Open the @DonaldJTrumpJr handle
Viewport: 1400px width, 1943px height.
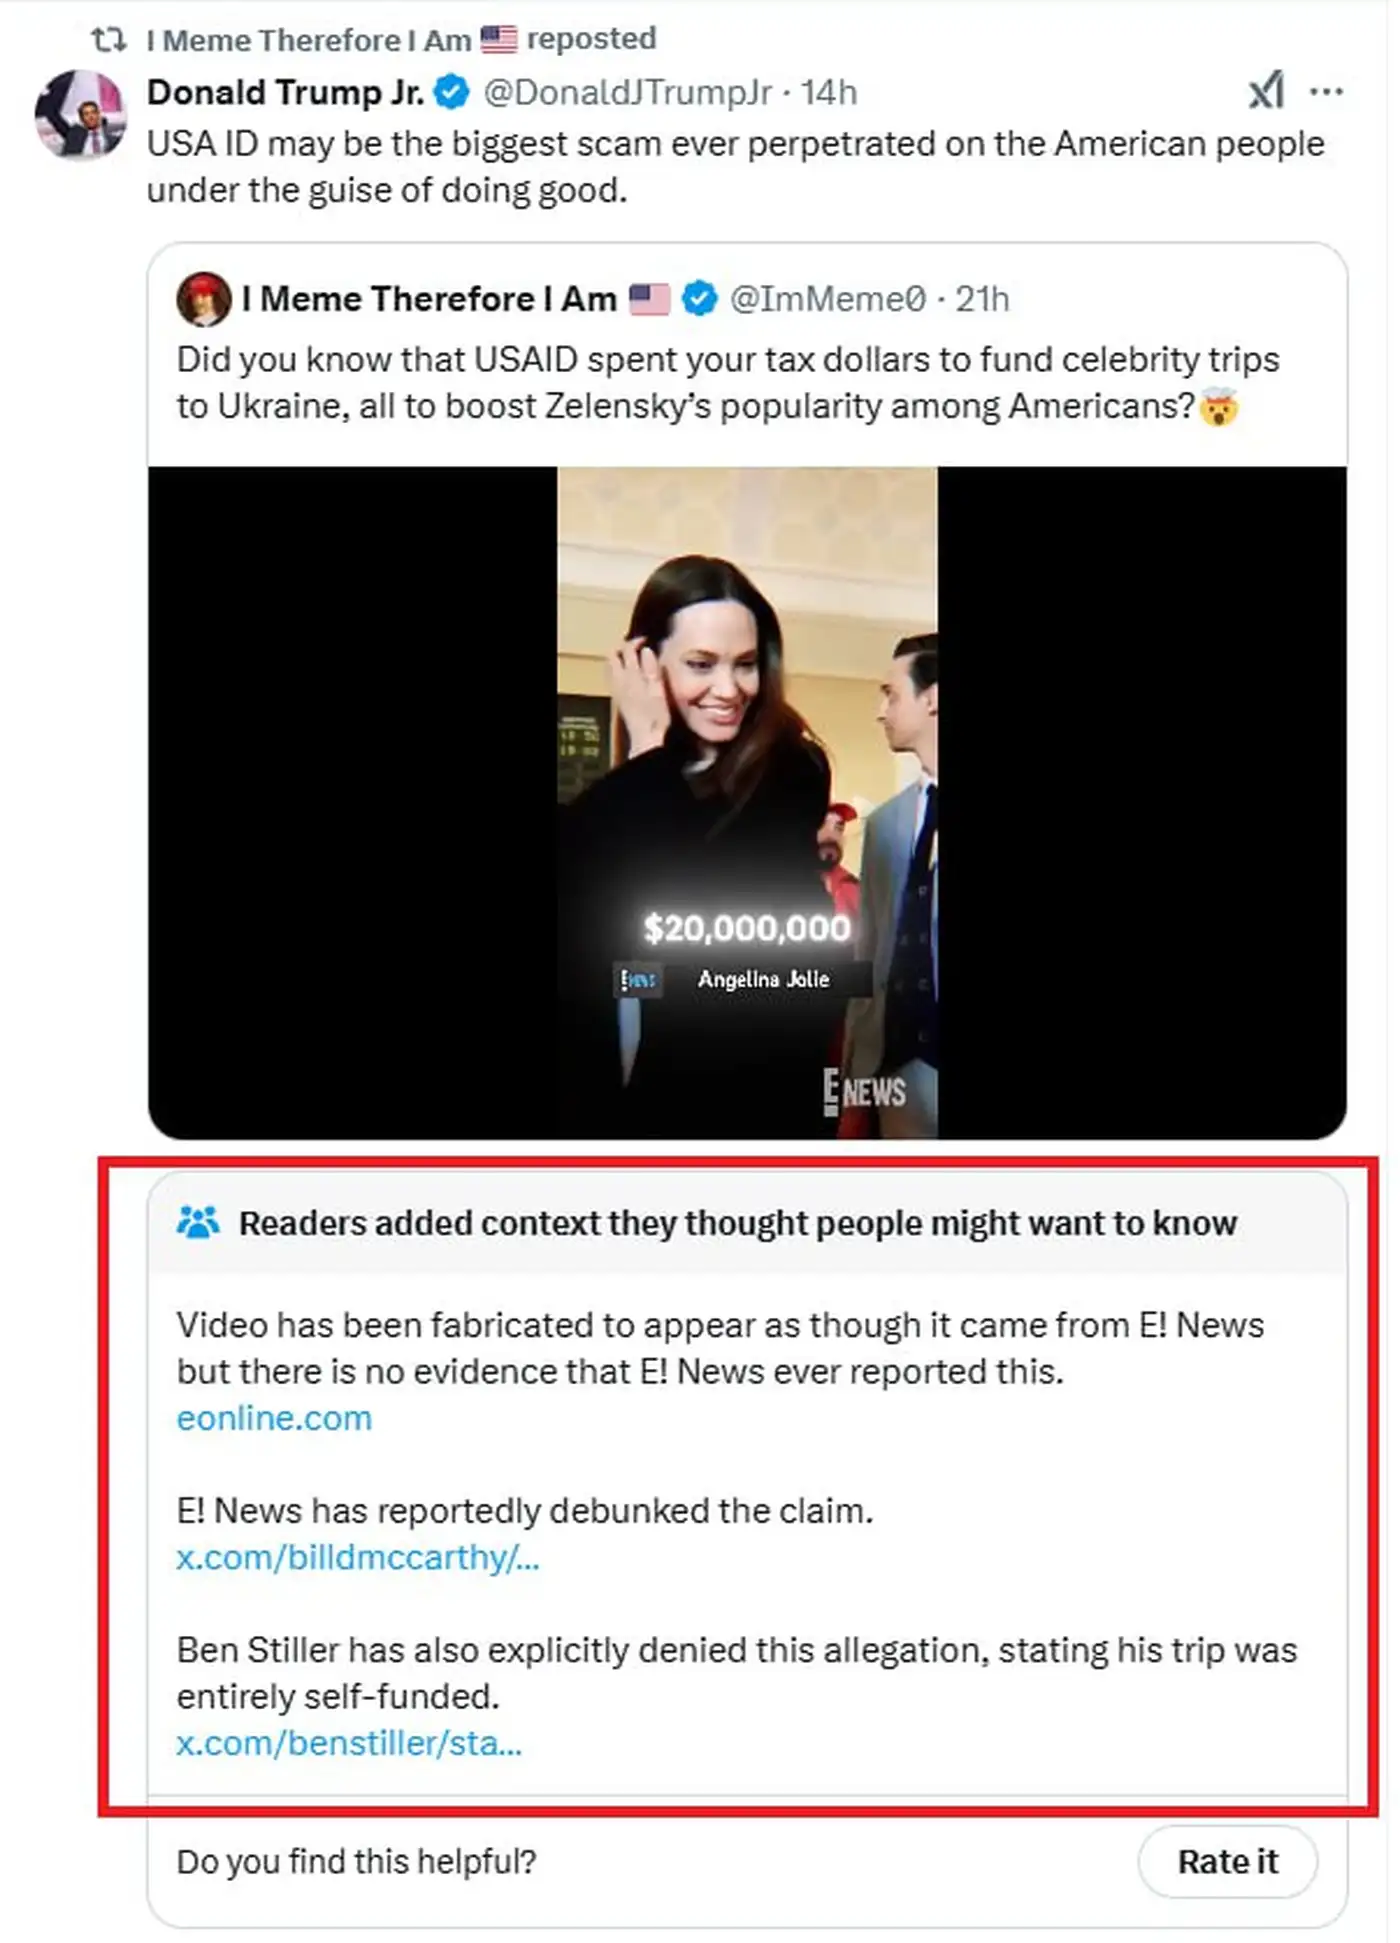[x=628, y=92]
